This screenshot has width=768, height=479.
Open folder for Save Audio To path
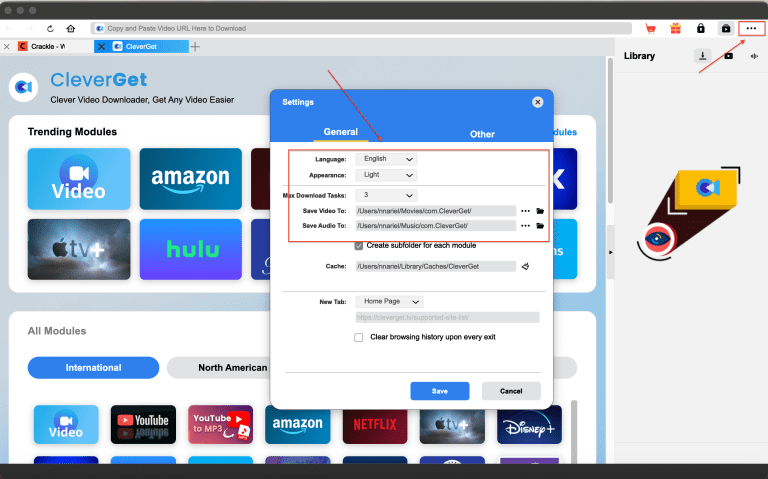(x=540, y=226)
